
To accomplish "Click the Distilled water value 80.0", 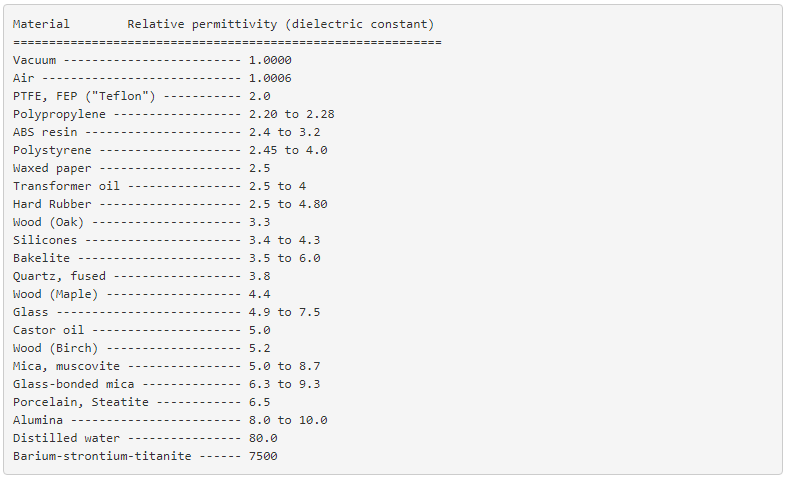I will (x=263, y=438).
